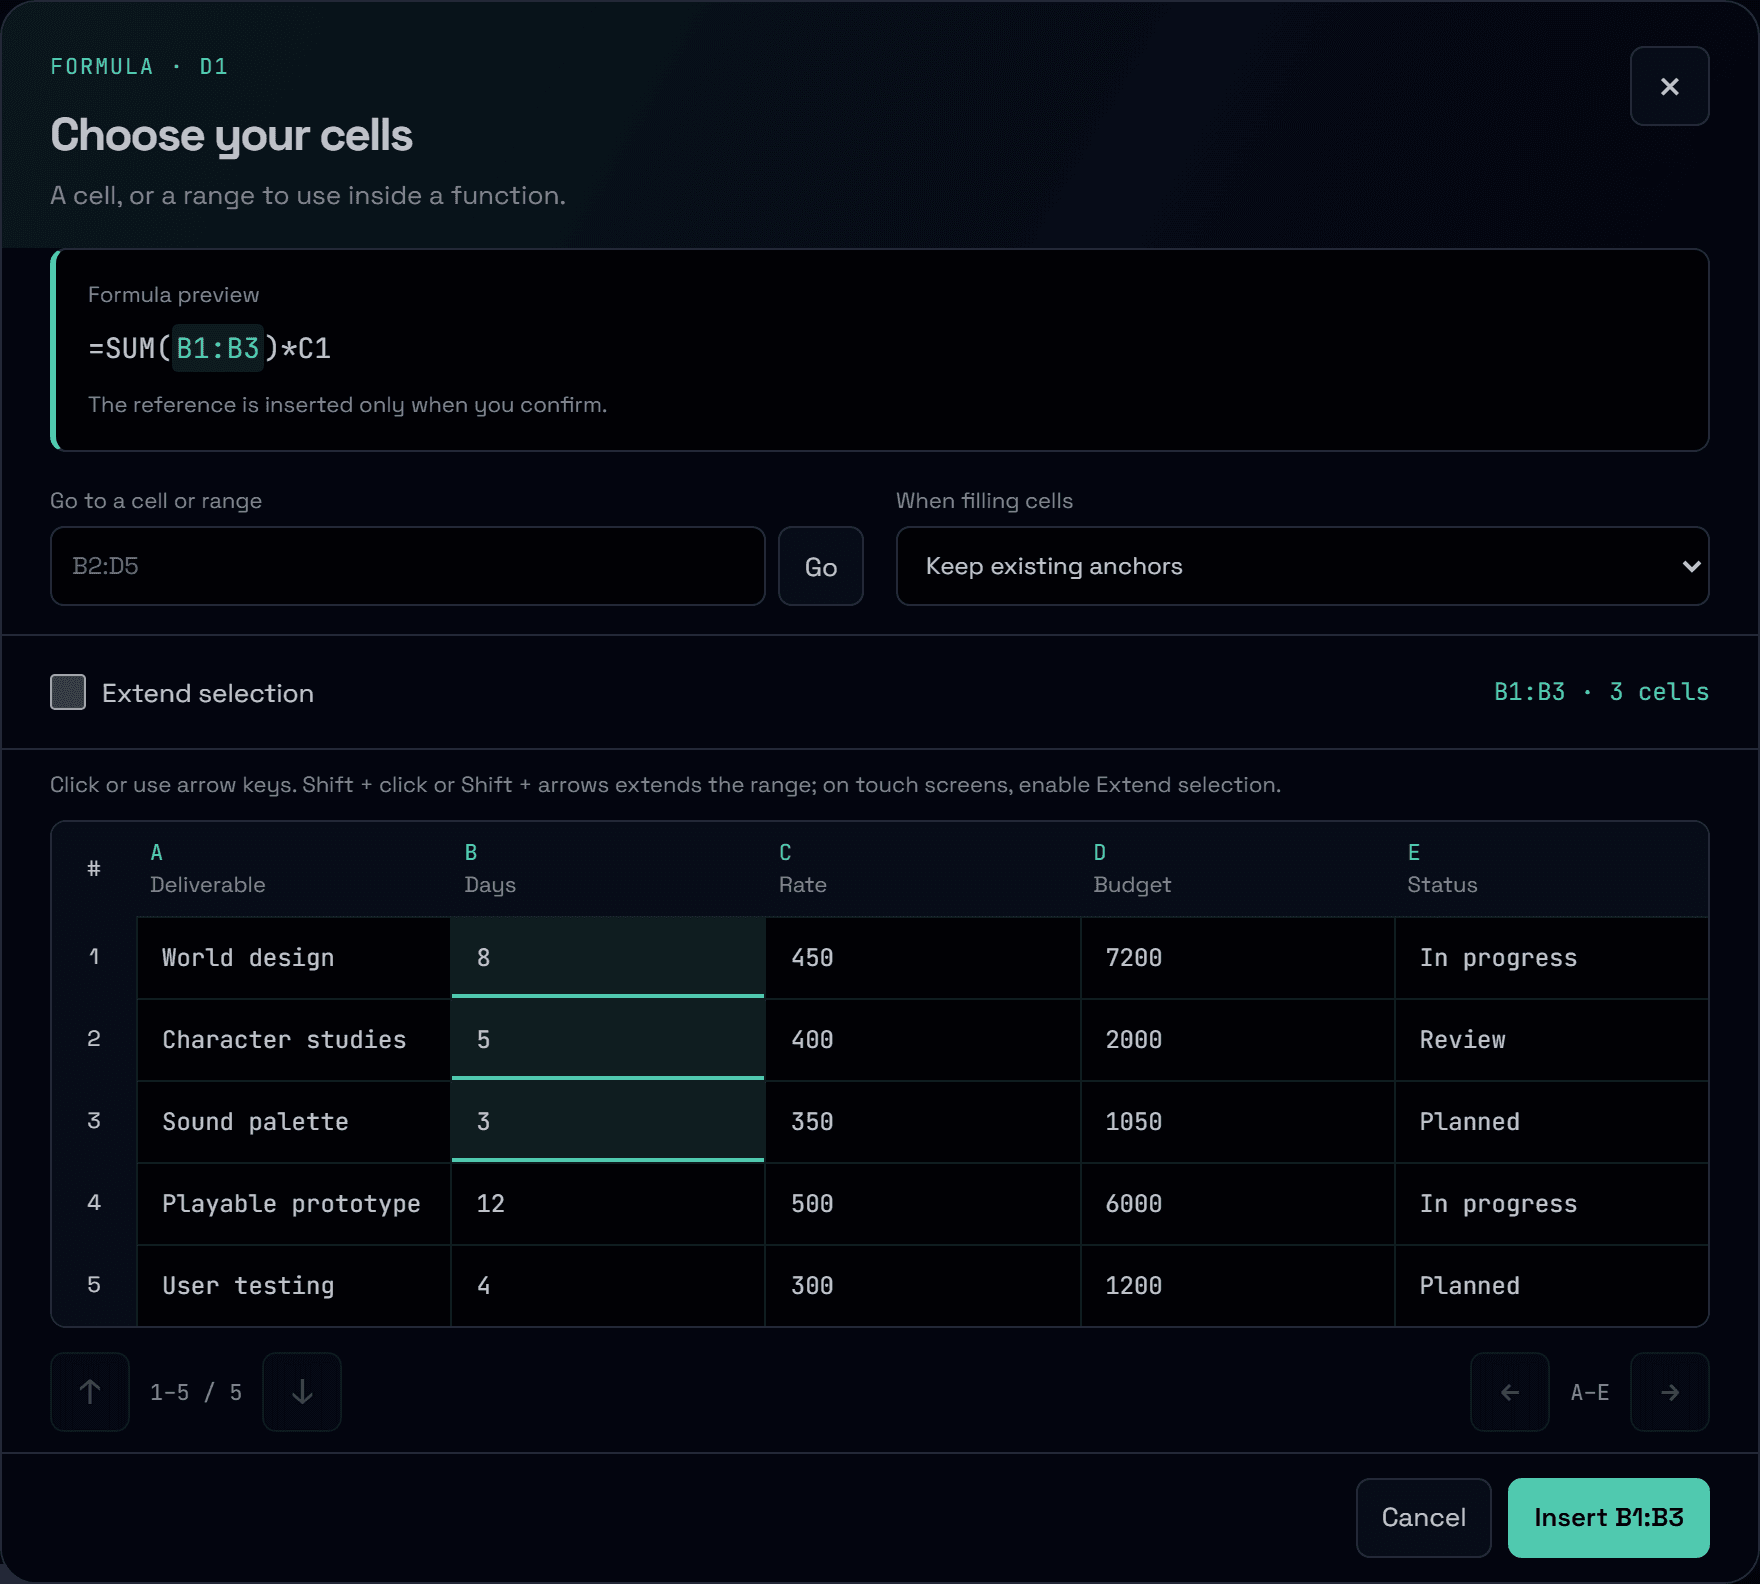Show next columns with right arrow

[x=1670, y=1392]
